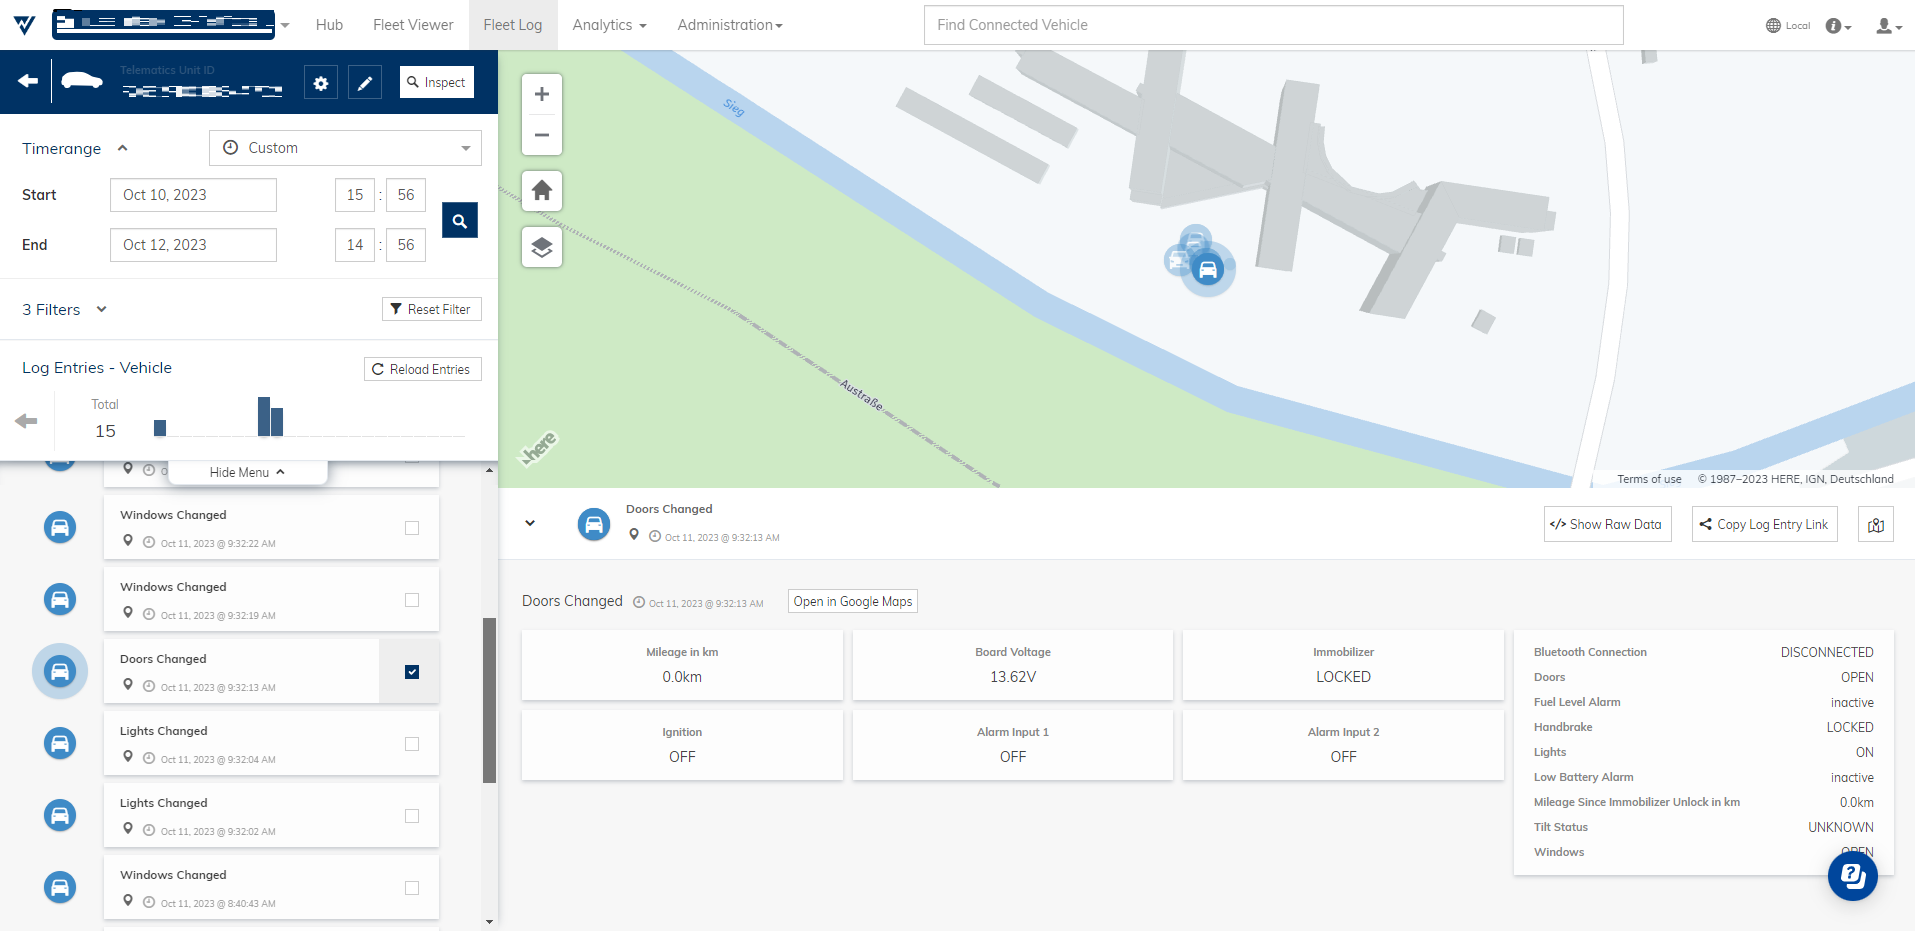Check the Lights Changed 9:32:02 AM entry

click(412, 816)
